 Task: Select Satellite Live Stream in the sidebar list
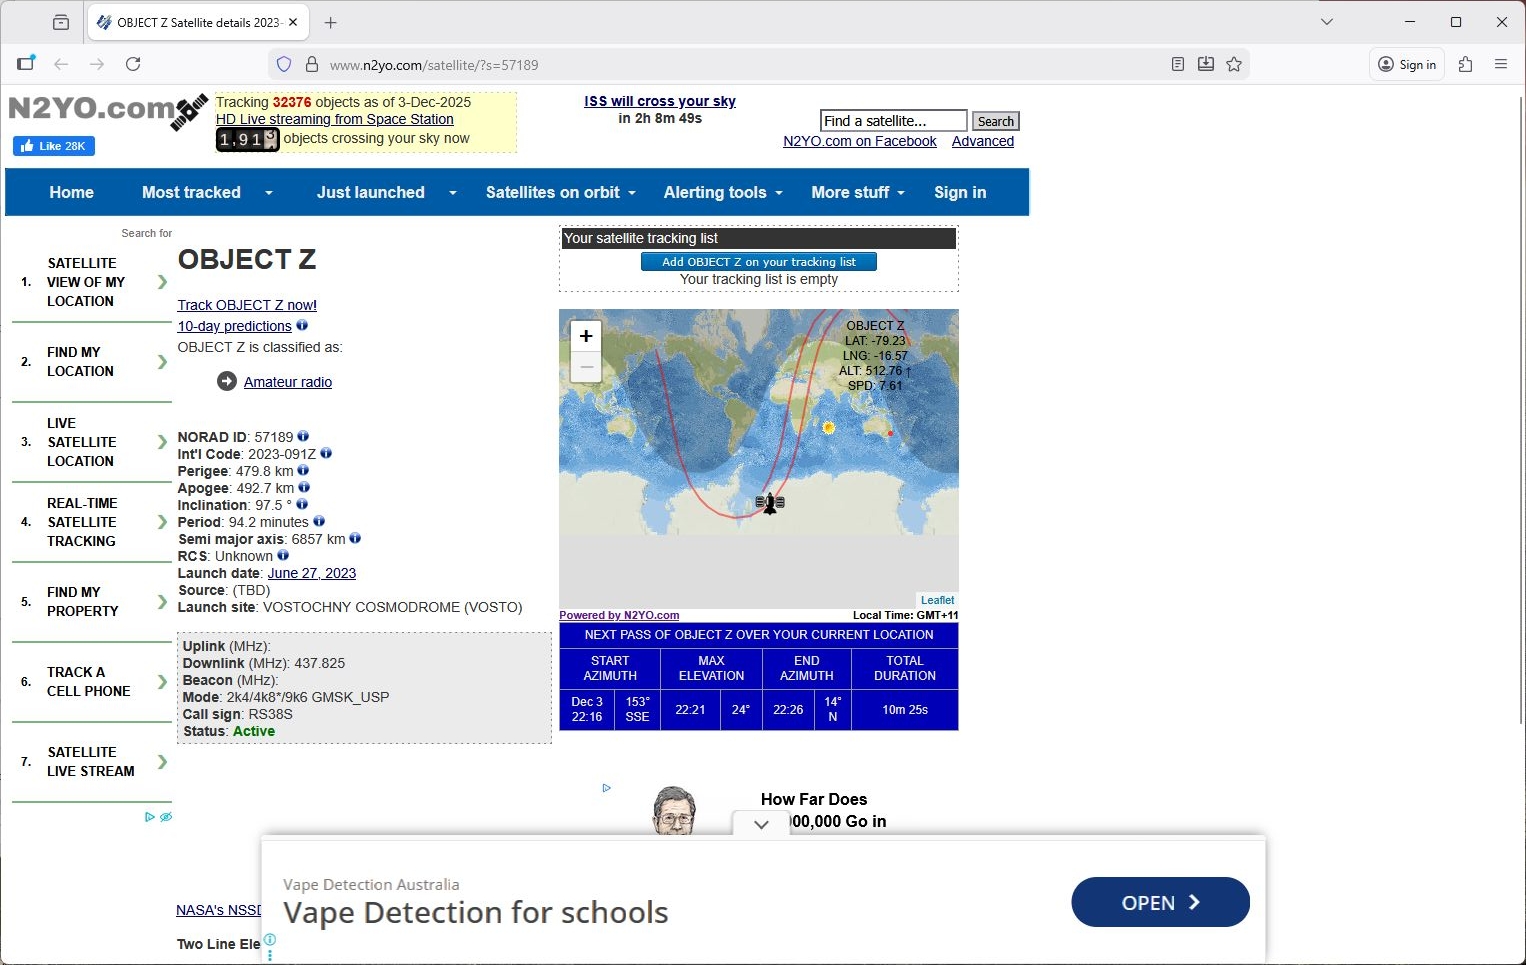tap(91, 762)
